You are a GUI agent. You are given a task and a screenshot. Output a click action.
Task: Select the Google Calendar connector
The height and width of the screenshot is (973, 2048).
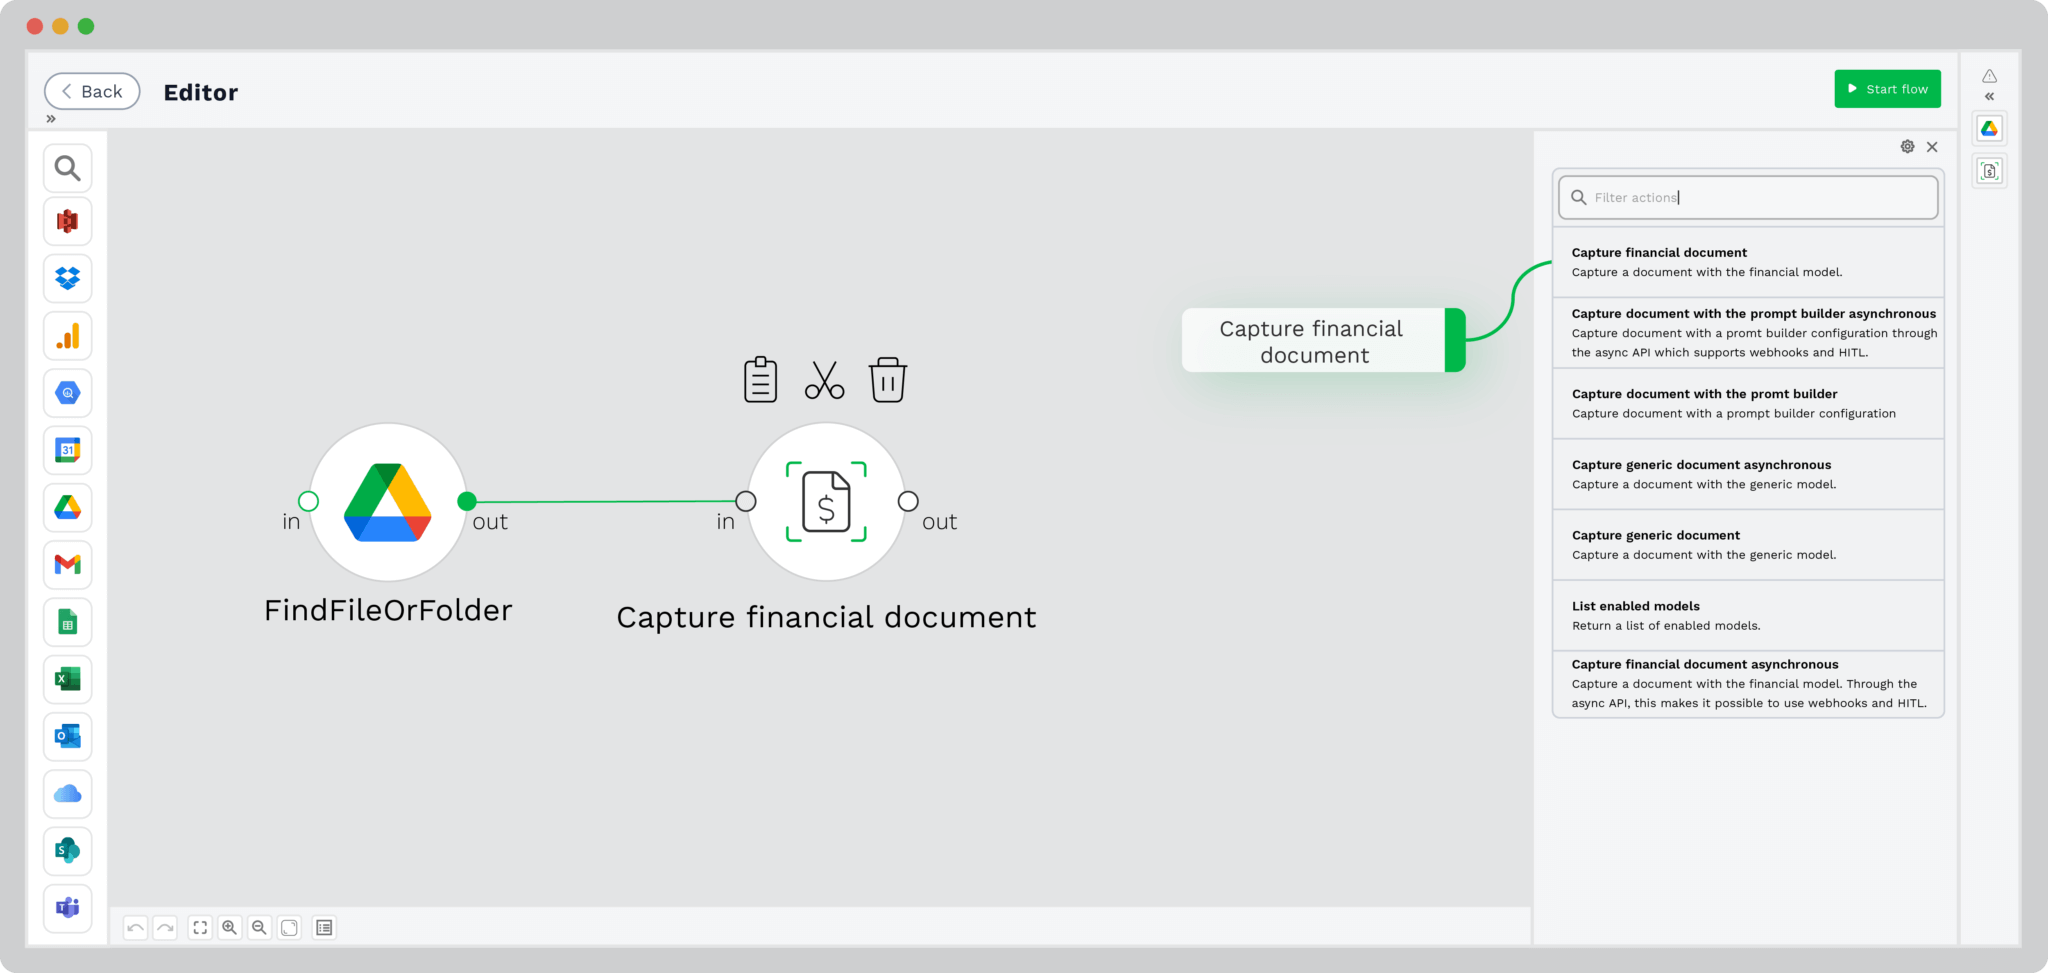coord(67,450)
